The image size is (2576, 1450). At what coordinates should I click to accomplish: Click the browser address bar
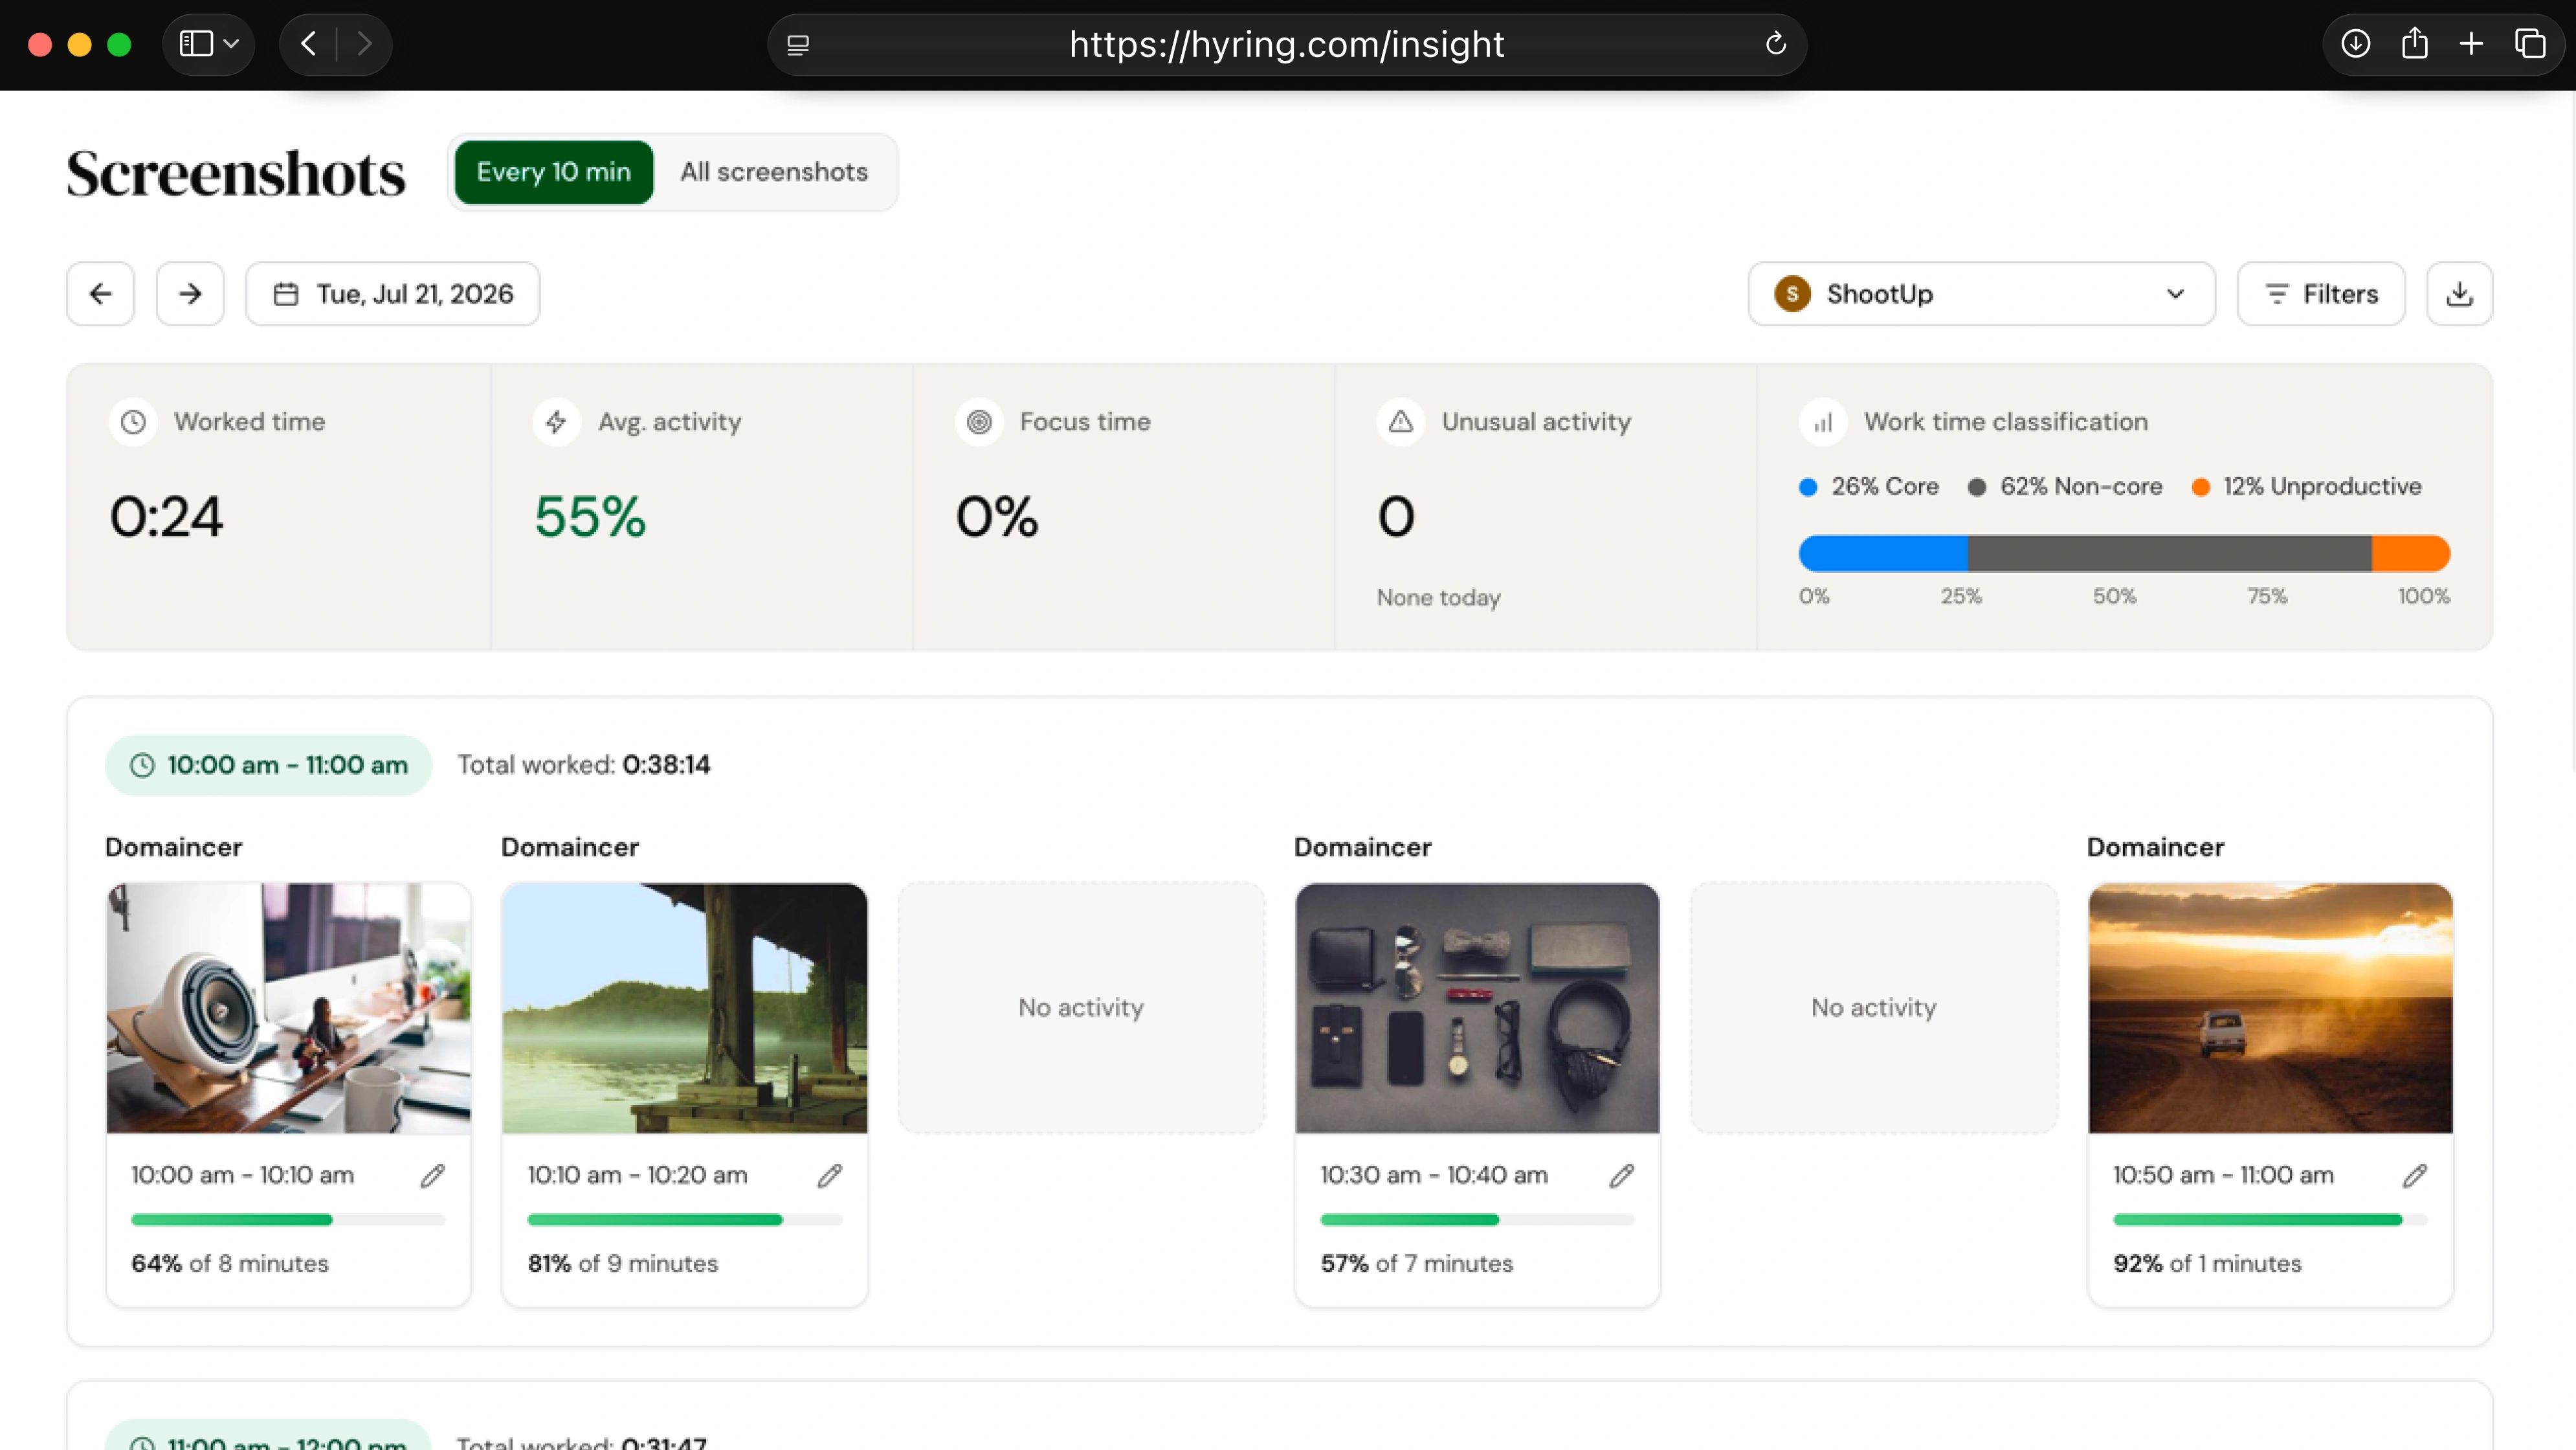(1286, 44)
